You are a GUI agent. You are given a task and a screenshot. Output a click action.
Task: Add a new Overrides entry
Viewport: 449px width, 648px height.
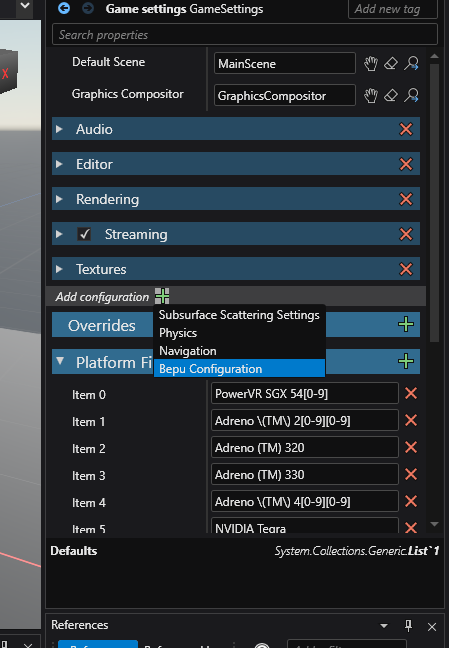click(x=406, y=324)
